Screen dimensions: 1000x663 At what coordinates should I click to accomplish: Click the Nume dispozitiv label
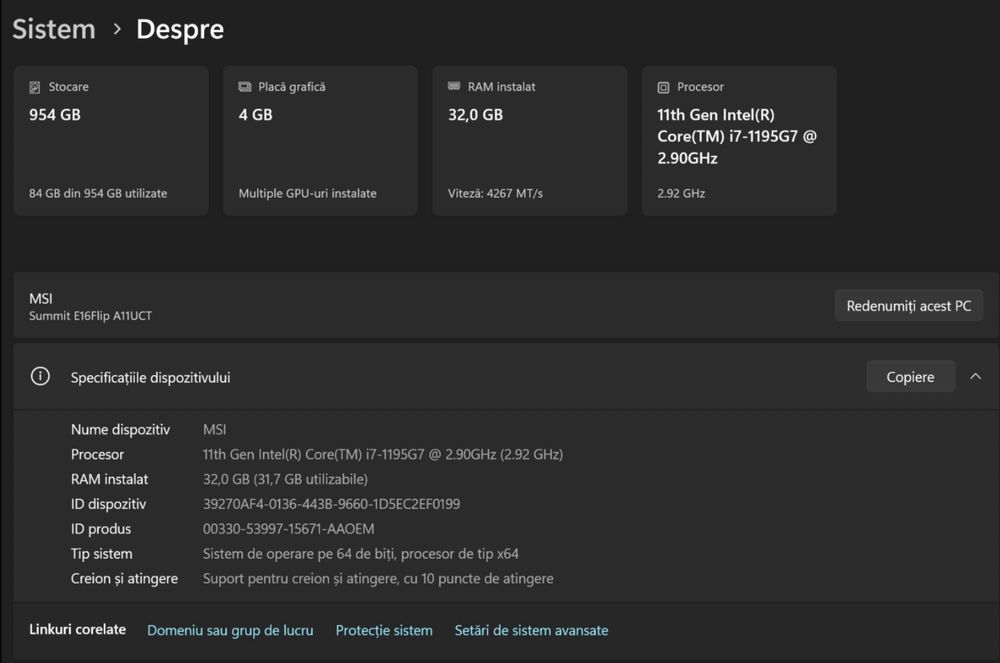pos(121,430)
